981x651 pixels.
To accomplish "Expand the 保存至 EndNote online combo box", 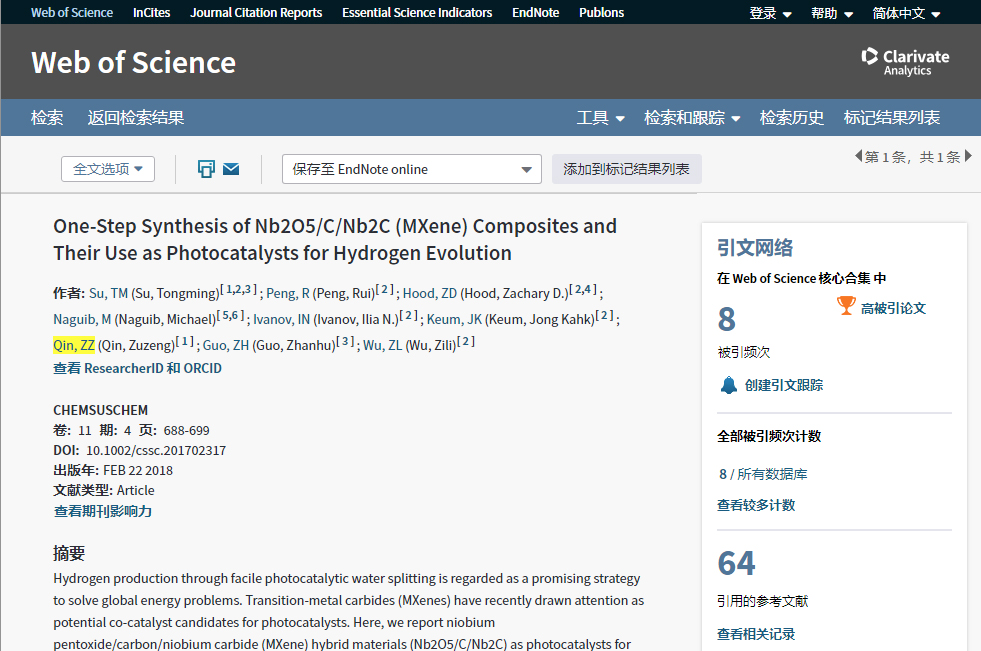I will [x=411, y=169].
